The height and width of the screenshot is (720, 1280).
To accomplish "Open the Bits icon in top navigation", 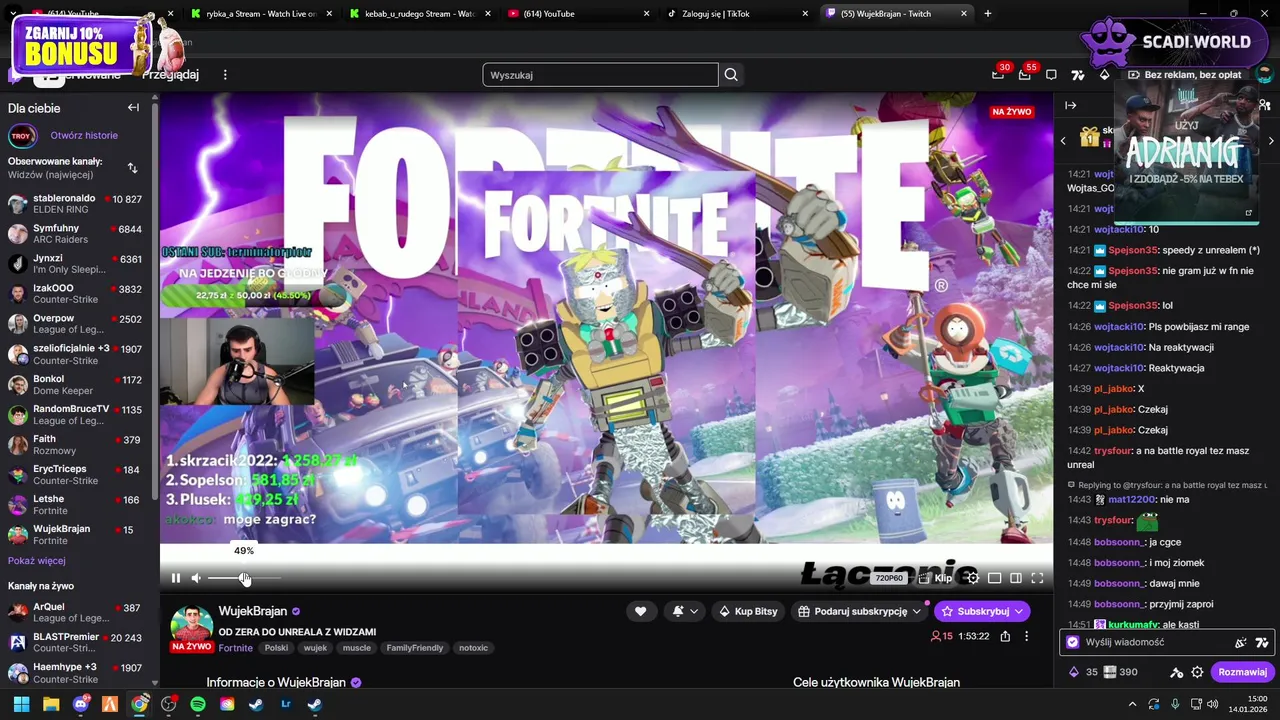I will tap(1104, 75).
